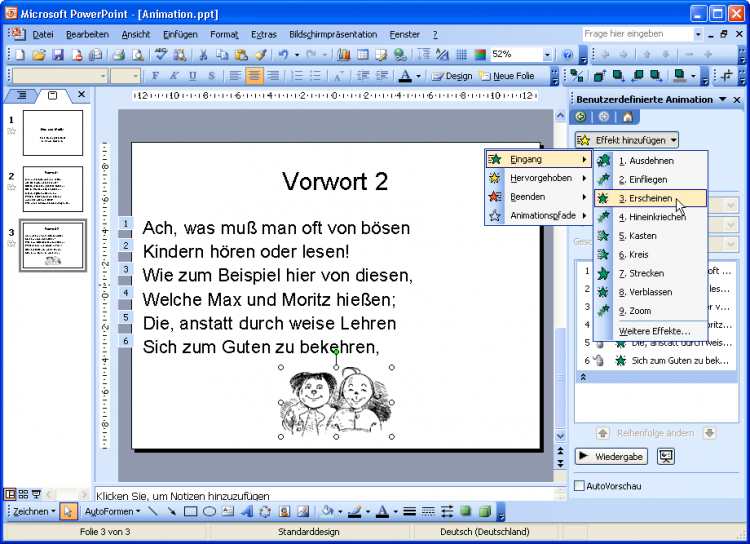The height and width of the screenshot is (544, 750).
Task: Click the center text alignment icon
Action: pyautogui.click(x=254, y=76)
